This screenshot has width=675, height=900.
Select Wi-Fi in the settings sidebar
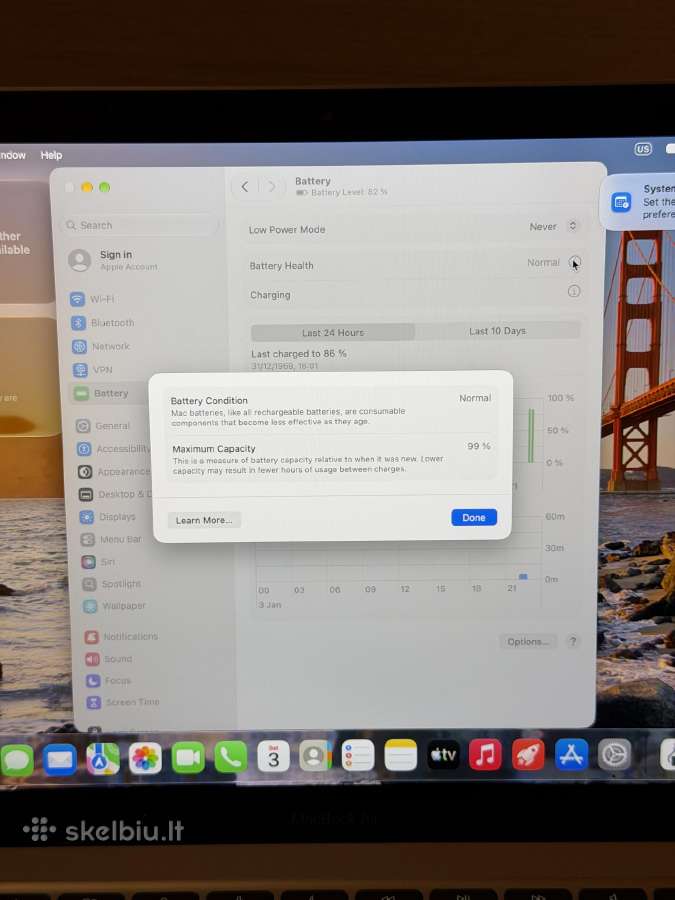click(92, 299)
